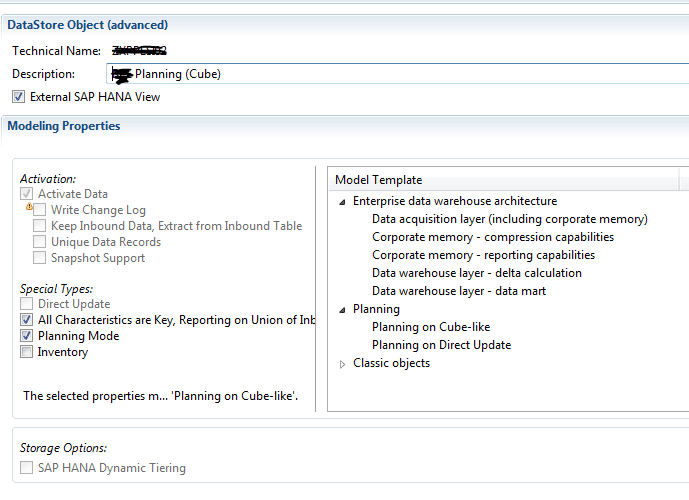The height and width of the screenshot is (500, 689).
Task: Check the Write Change Log box
Action: pos(40,210)
